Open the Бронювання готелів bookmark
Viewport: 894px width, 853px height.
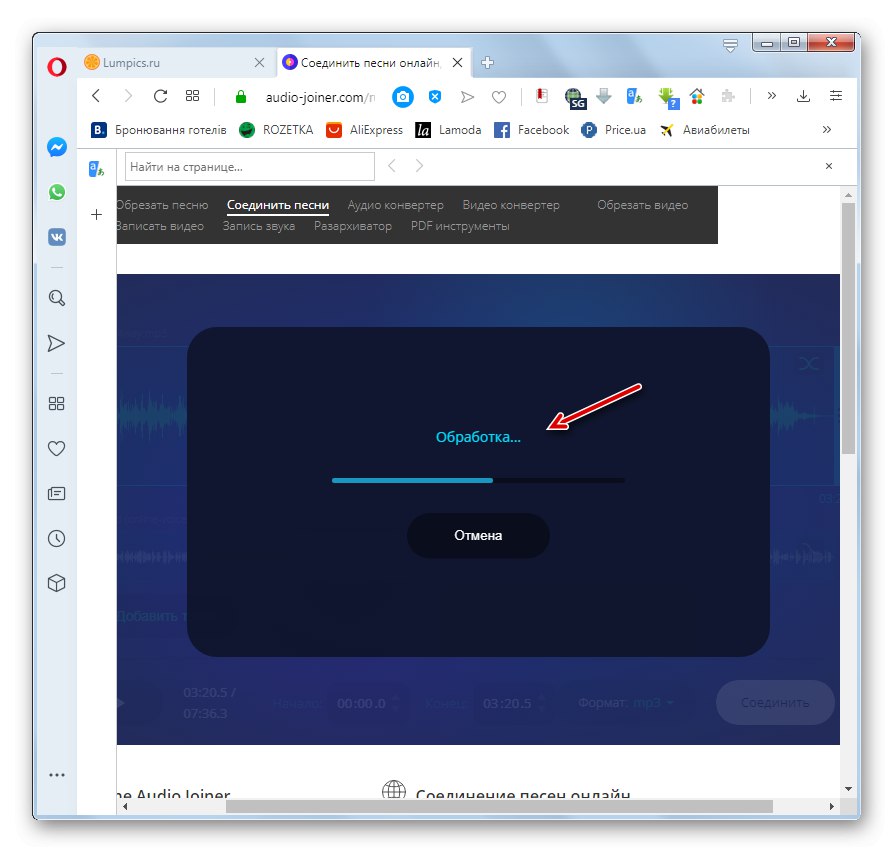159,130
